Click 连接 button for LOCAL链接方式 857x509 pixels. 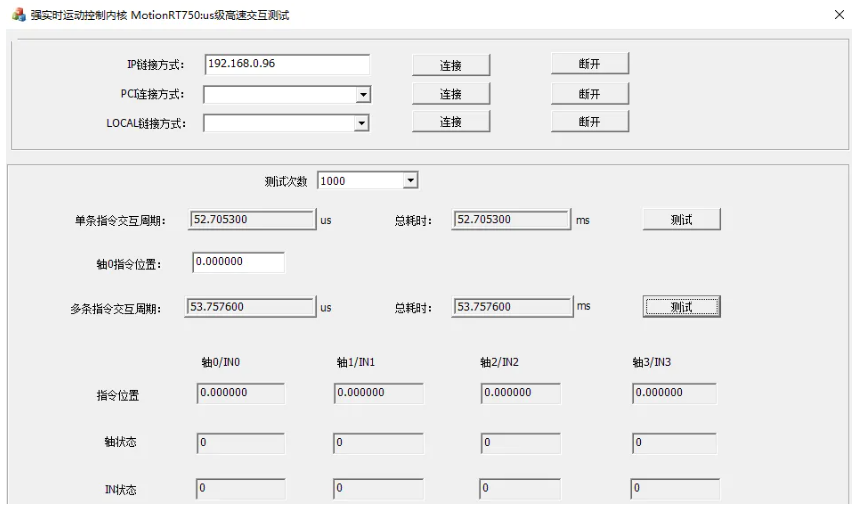click(451, 121)
